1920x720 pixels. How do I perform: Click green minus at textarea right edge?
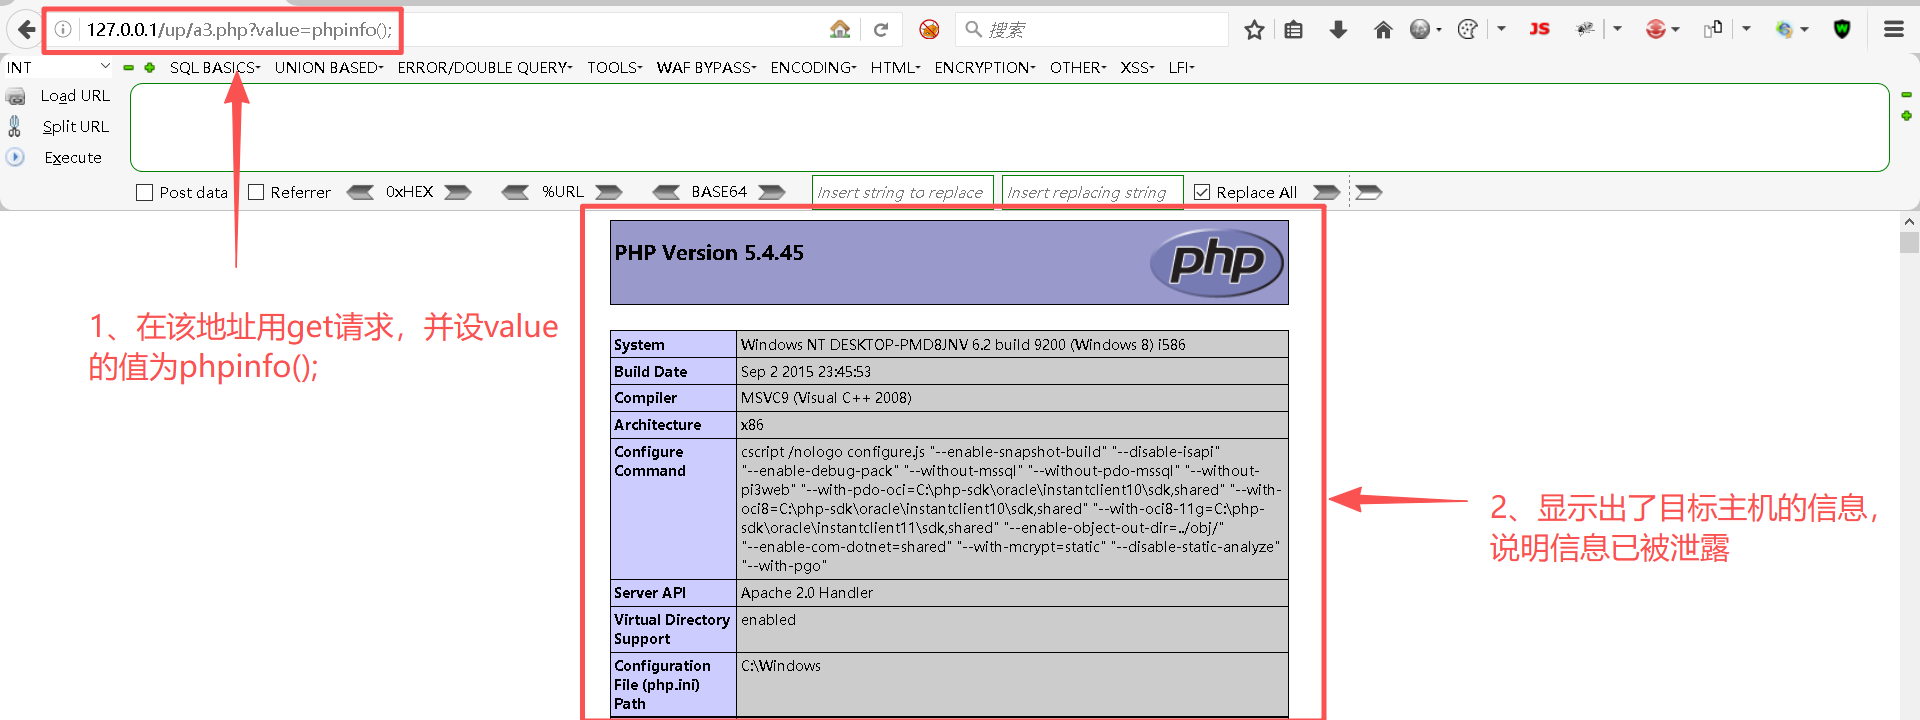click(x=1906, y=95)
